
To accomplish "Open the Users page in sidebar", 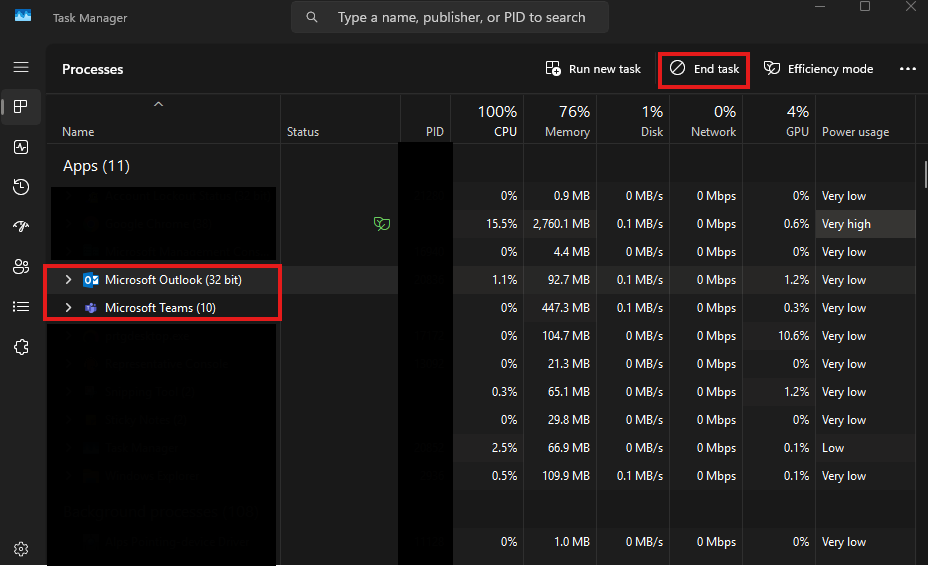I will tap(21, 266).
